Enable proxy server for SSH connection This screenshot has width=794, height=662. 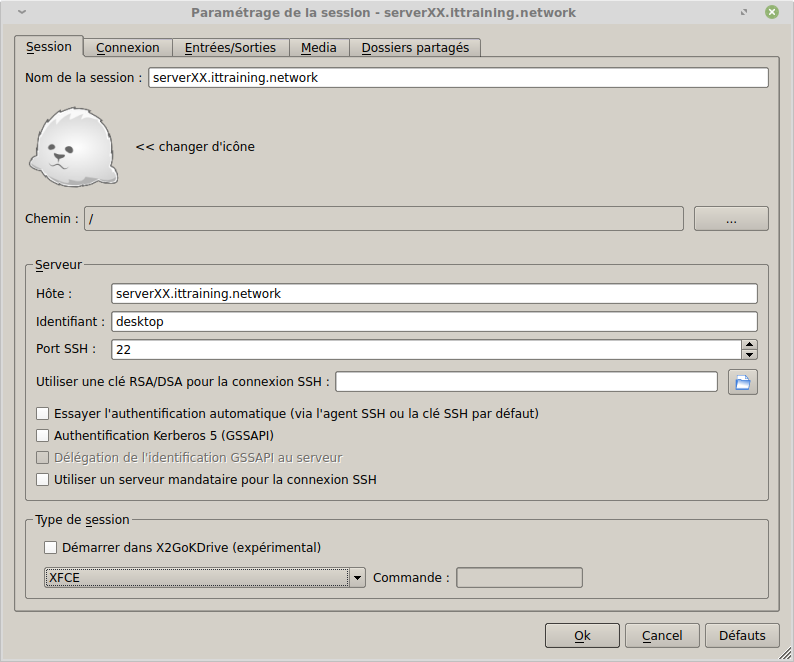pyautogui.click(x=42, y=479)
